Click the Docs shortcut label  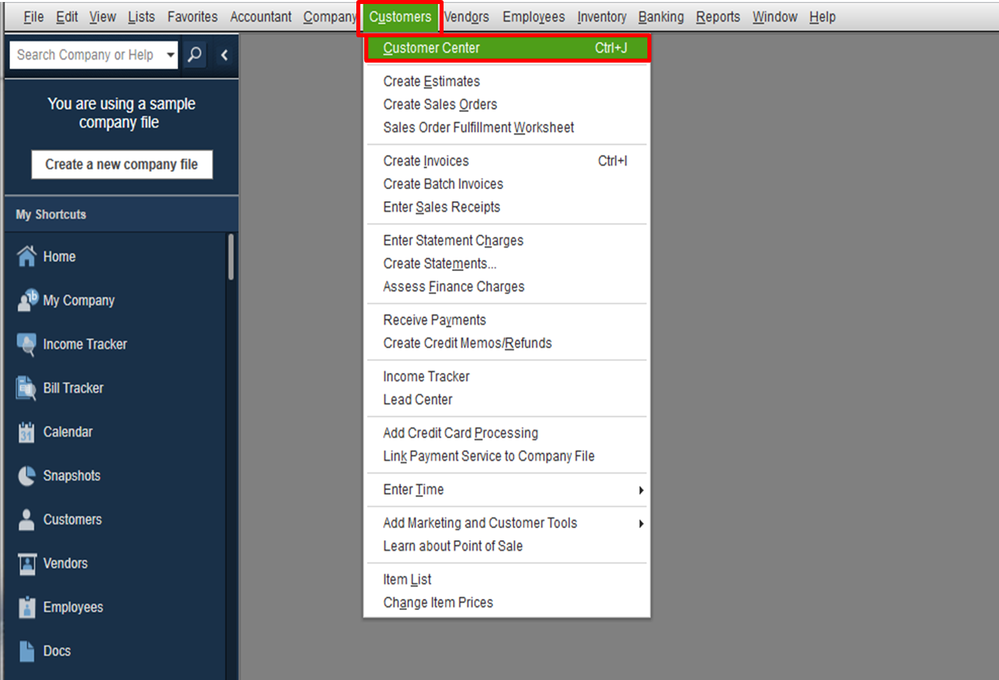(57, 651)
